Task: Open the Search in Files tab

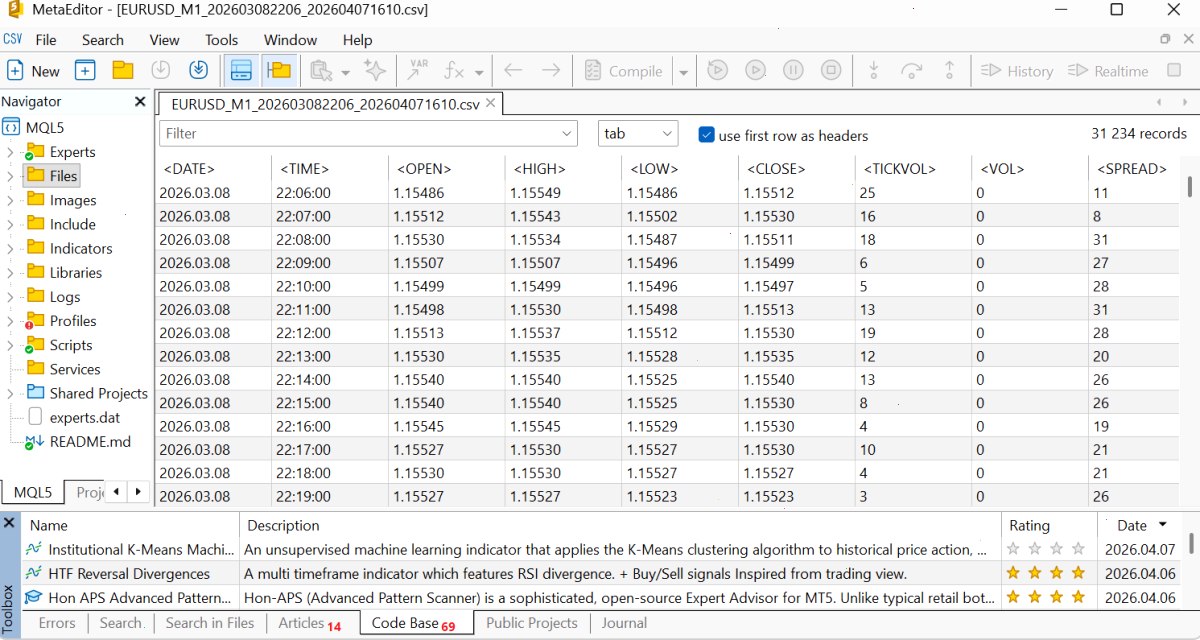Action: click(x=210, y=623)
